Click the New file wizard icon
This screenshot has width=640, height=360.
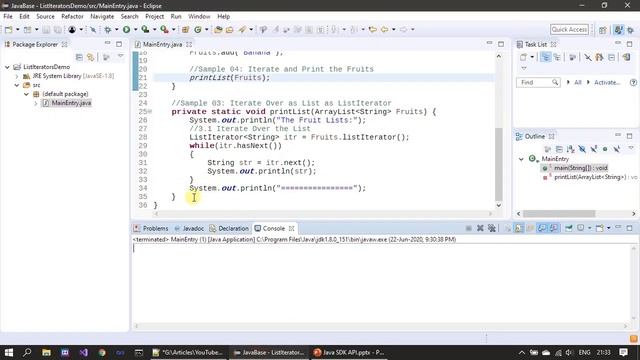tap(9, 29)
